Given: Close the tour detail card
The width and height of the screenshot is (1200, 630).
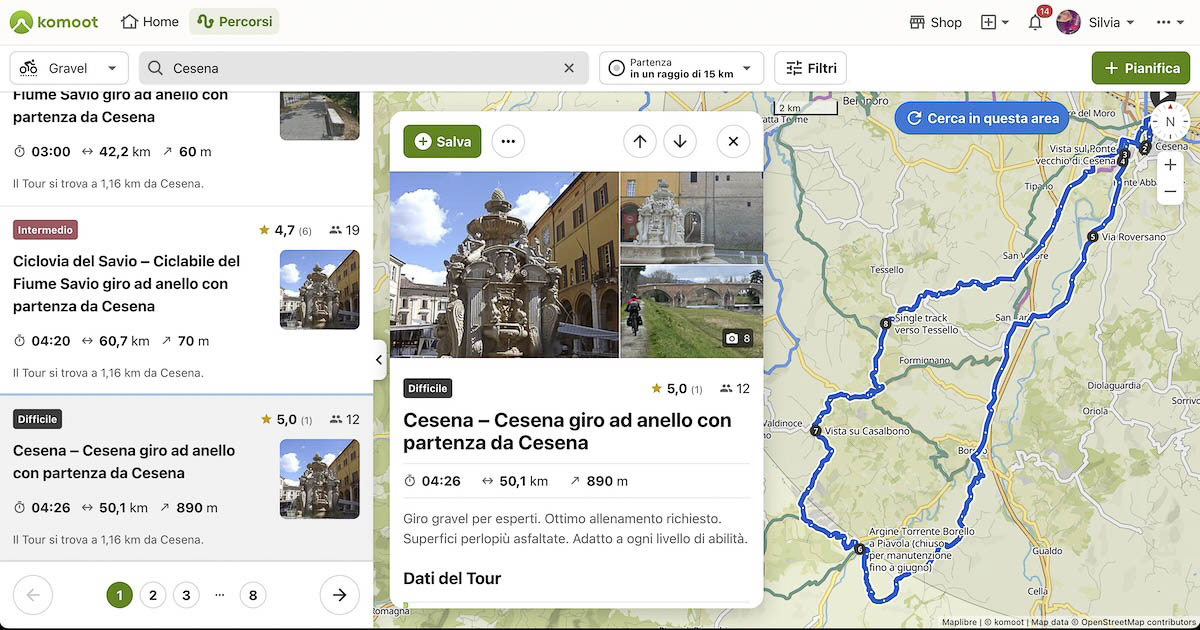Looking at the screenshot, I should [x=733, y=142].
